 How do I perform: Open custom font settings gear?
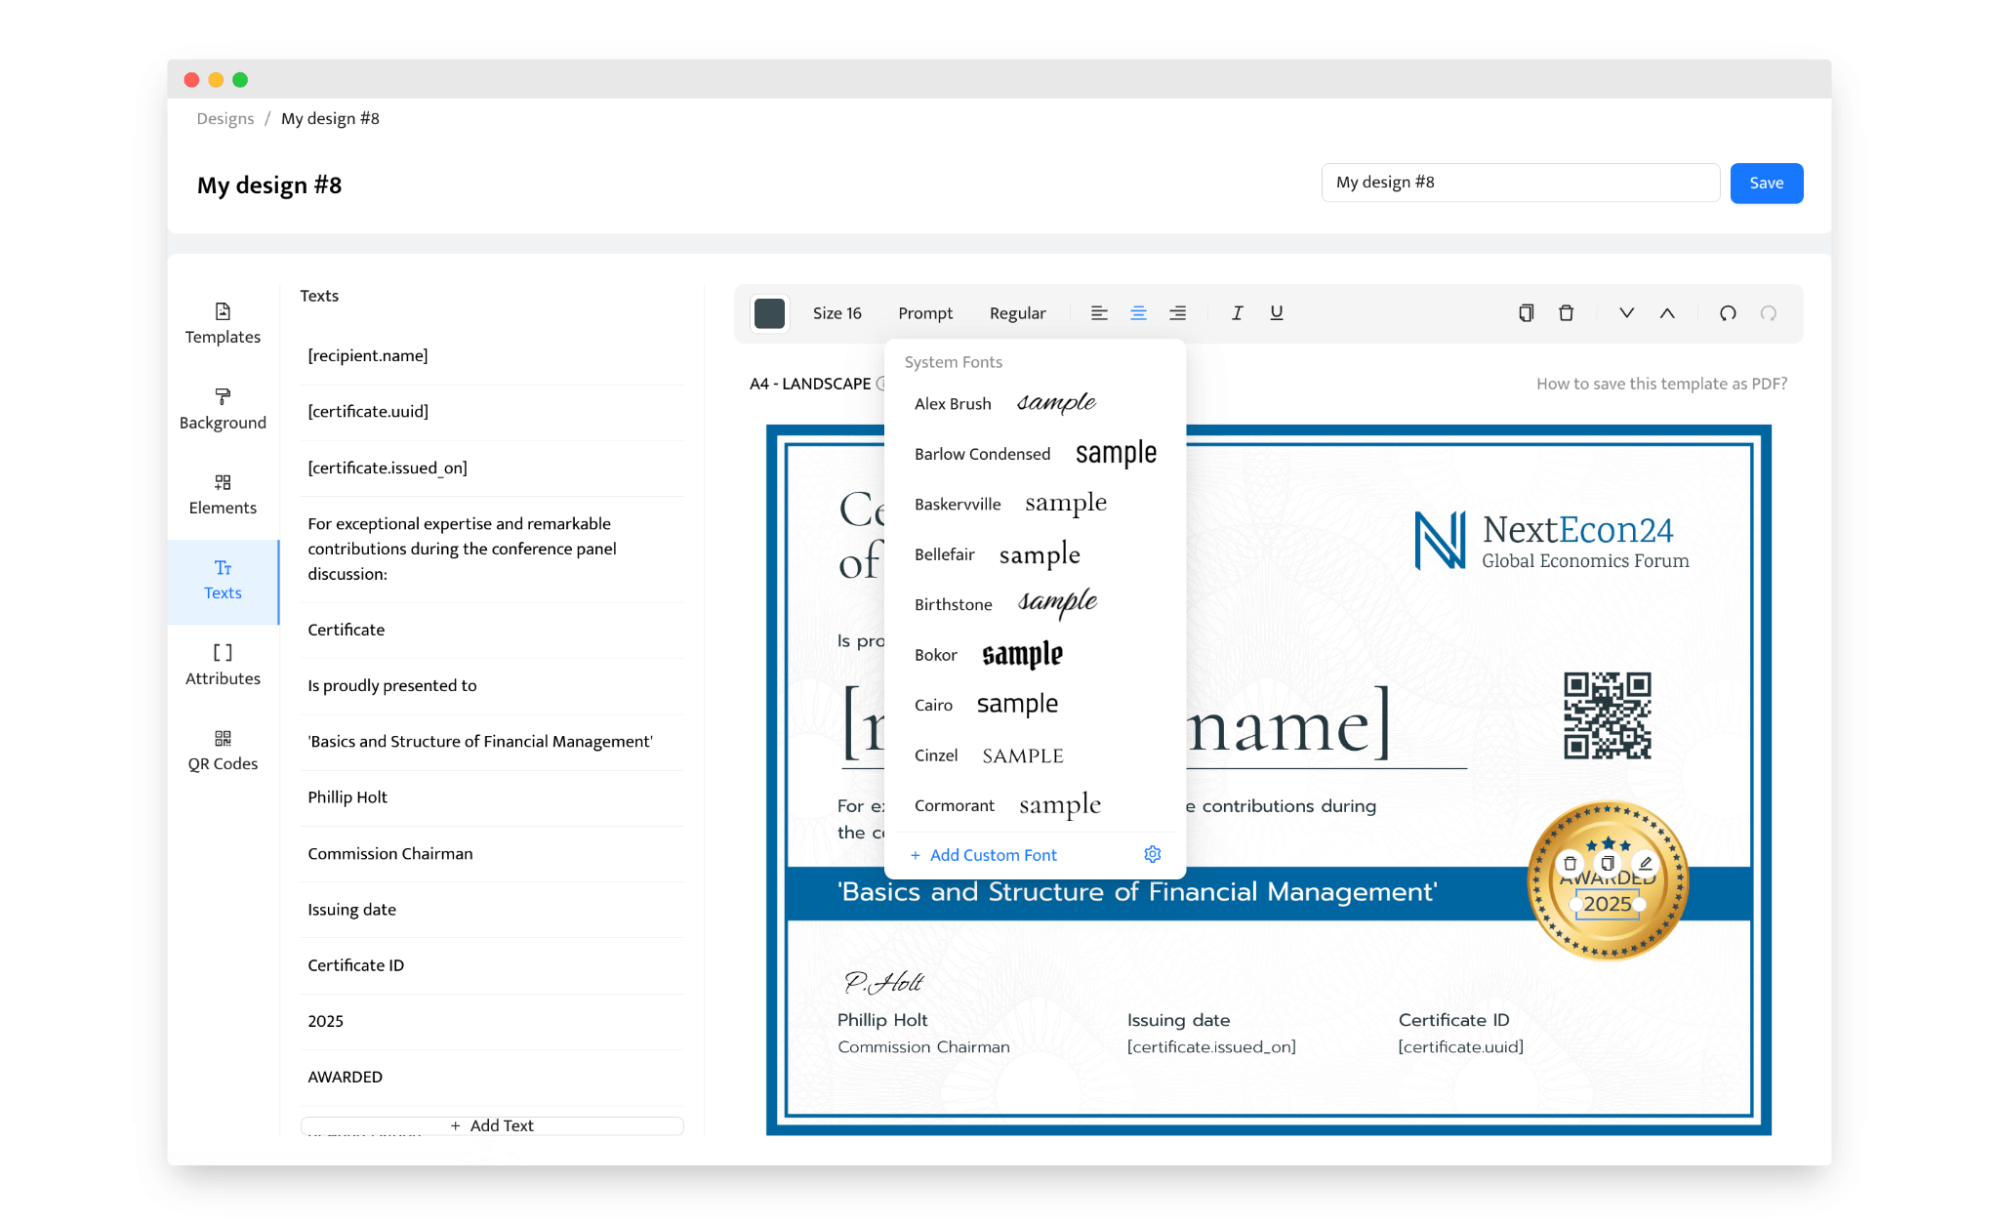click(x=1152, y=854)
